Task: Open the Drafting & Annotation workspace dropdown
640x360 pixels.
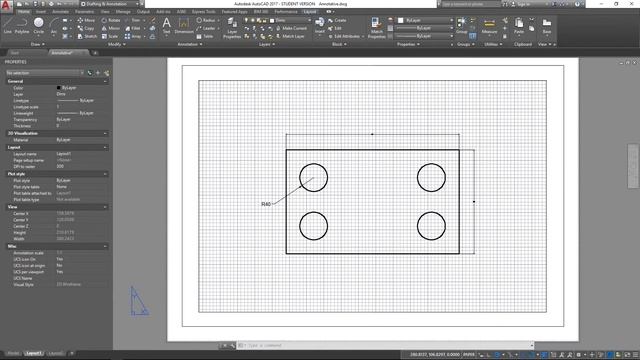Action: 108,4
